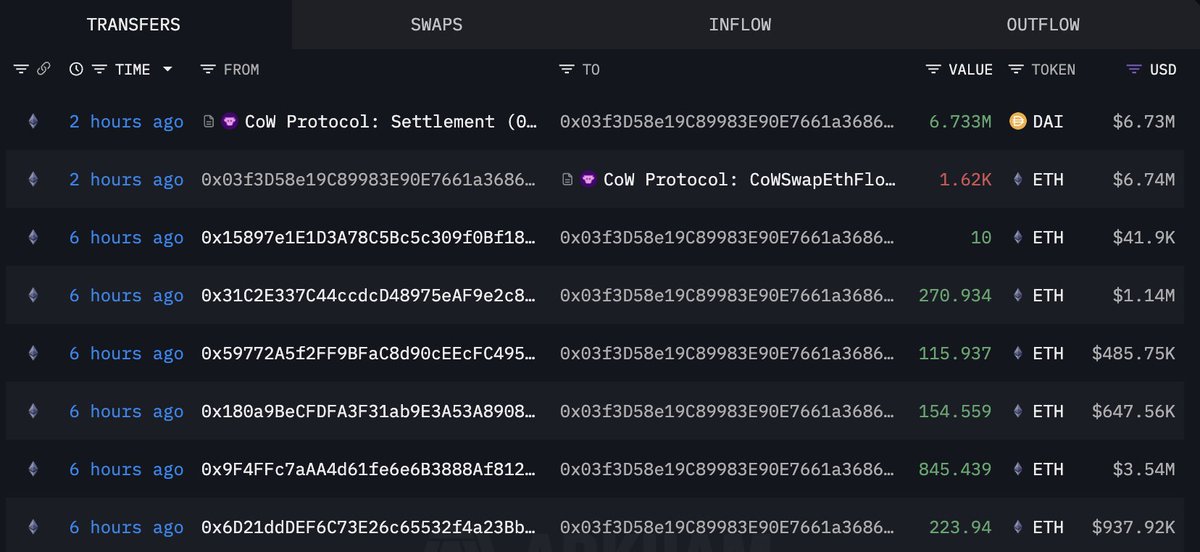
Task: Switch to the SWAPS tab
Action: coord(436,25)
